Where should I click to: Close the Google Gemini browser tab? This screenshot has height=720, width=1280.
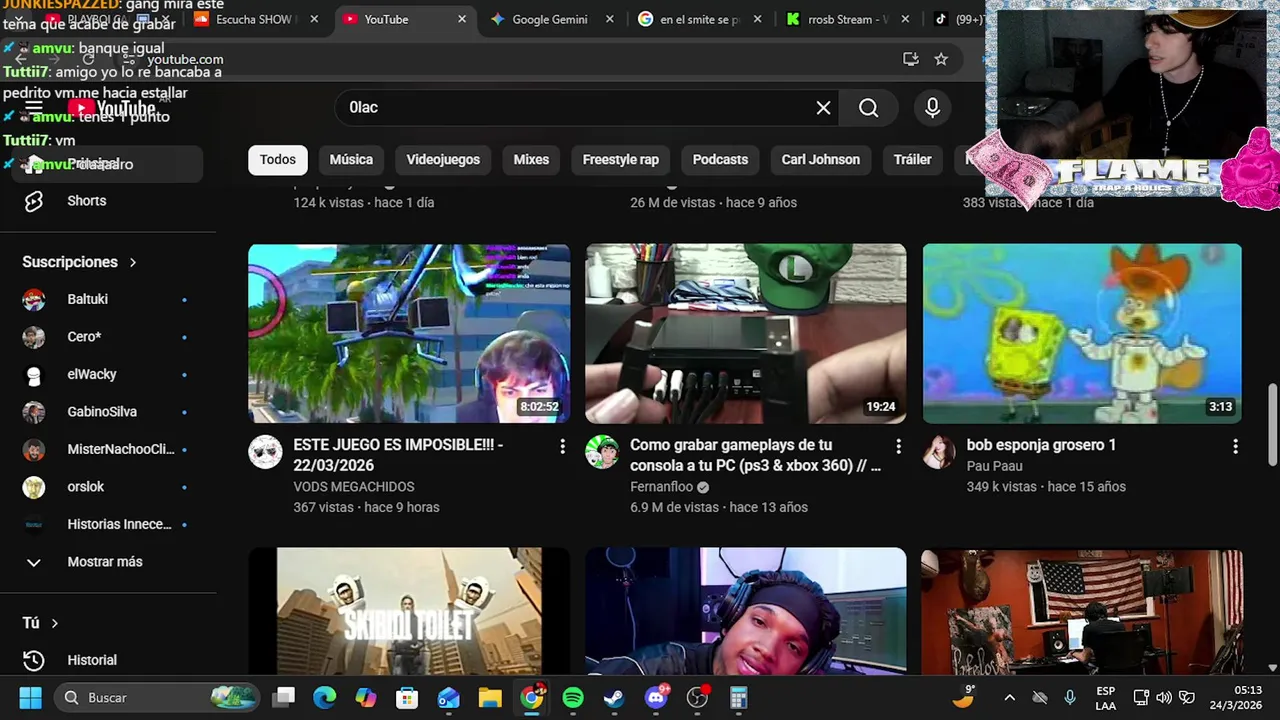click(610, 19)
